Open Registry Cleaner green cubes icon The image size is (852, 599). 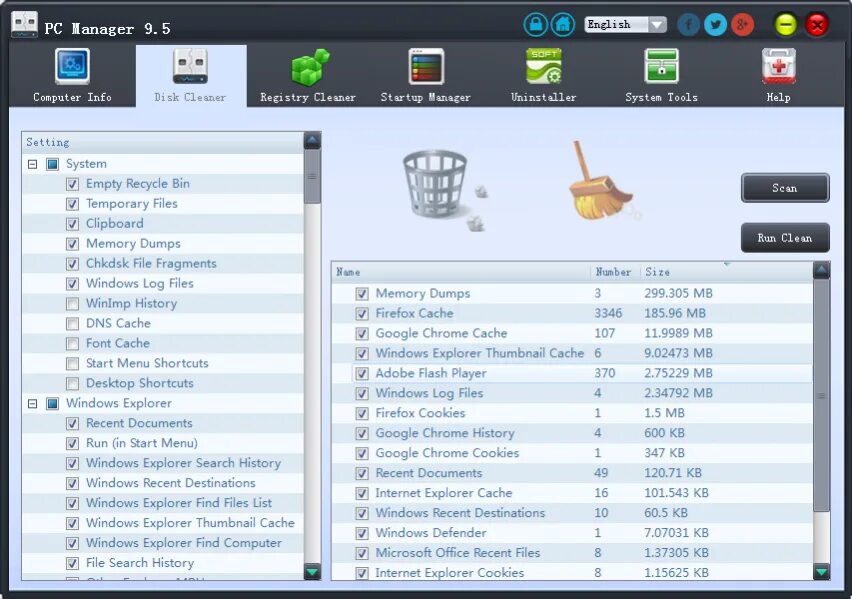310,67
